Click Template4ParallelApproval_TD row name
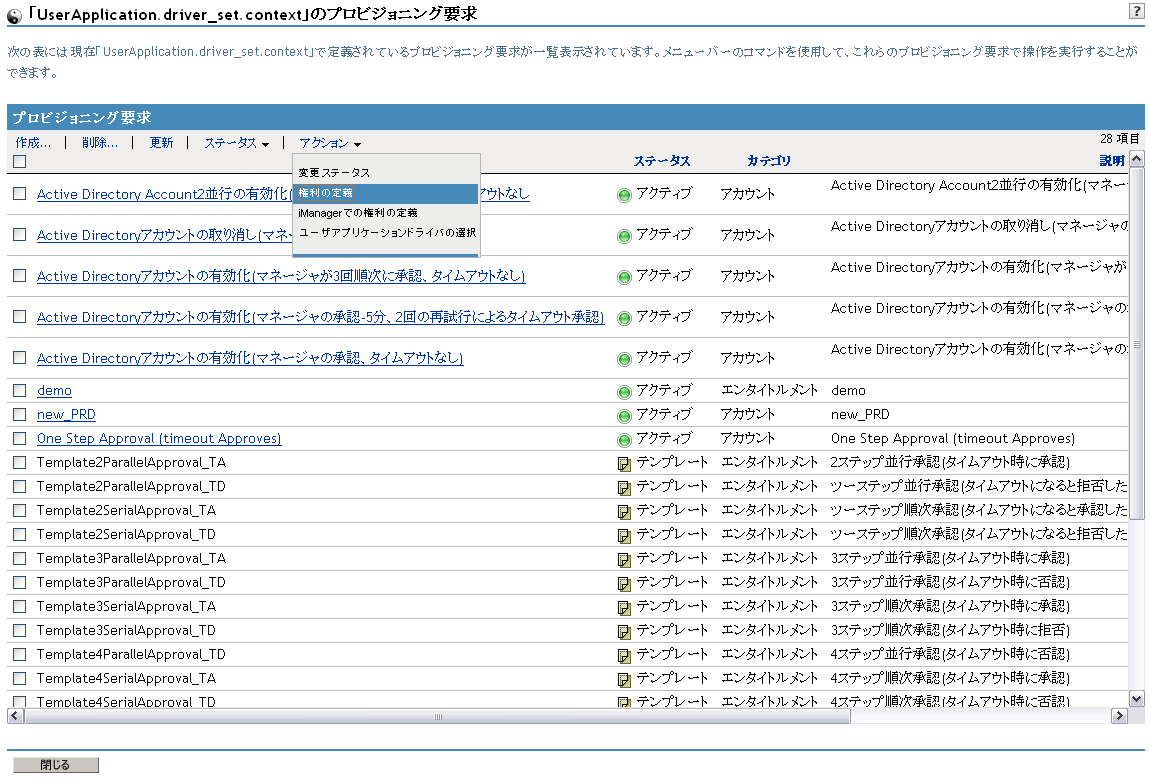Screen dimensions: 1149x778 click(131, 654)
